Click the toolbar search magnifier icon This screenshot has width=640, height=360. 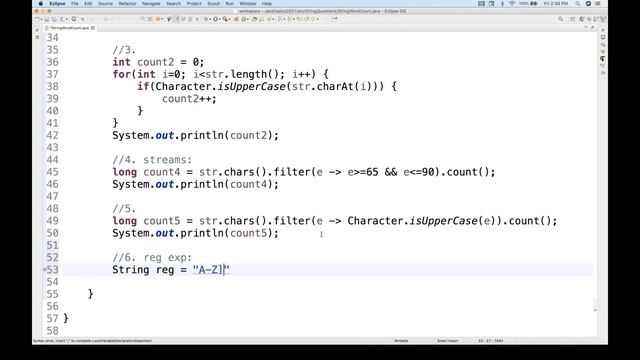560,19
